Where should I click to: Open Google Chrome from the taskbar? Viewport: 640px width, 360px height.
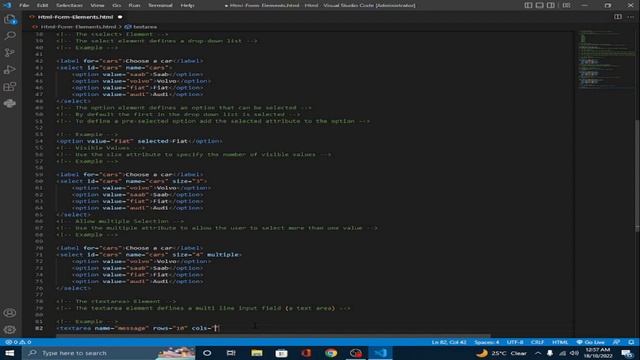pyautogui.click(x=331, y=353)
